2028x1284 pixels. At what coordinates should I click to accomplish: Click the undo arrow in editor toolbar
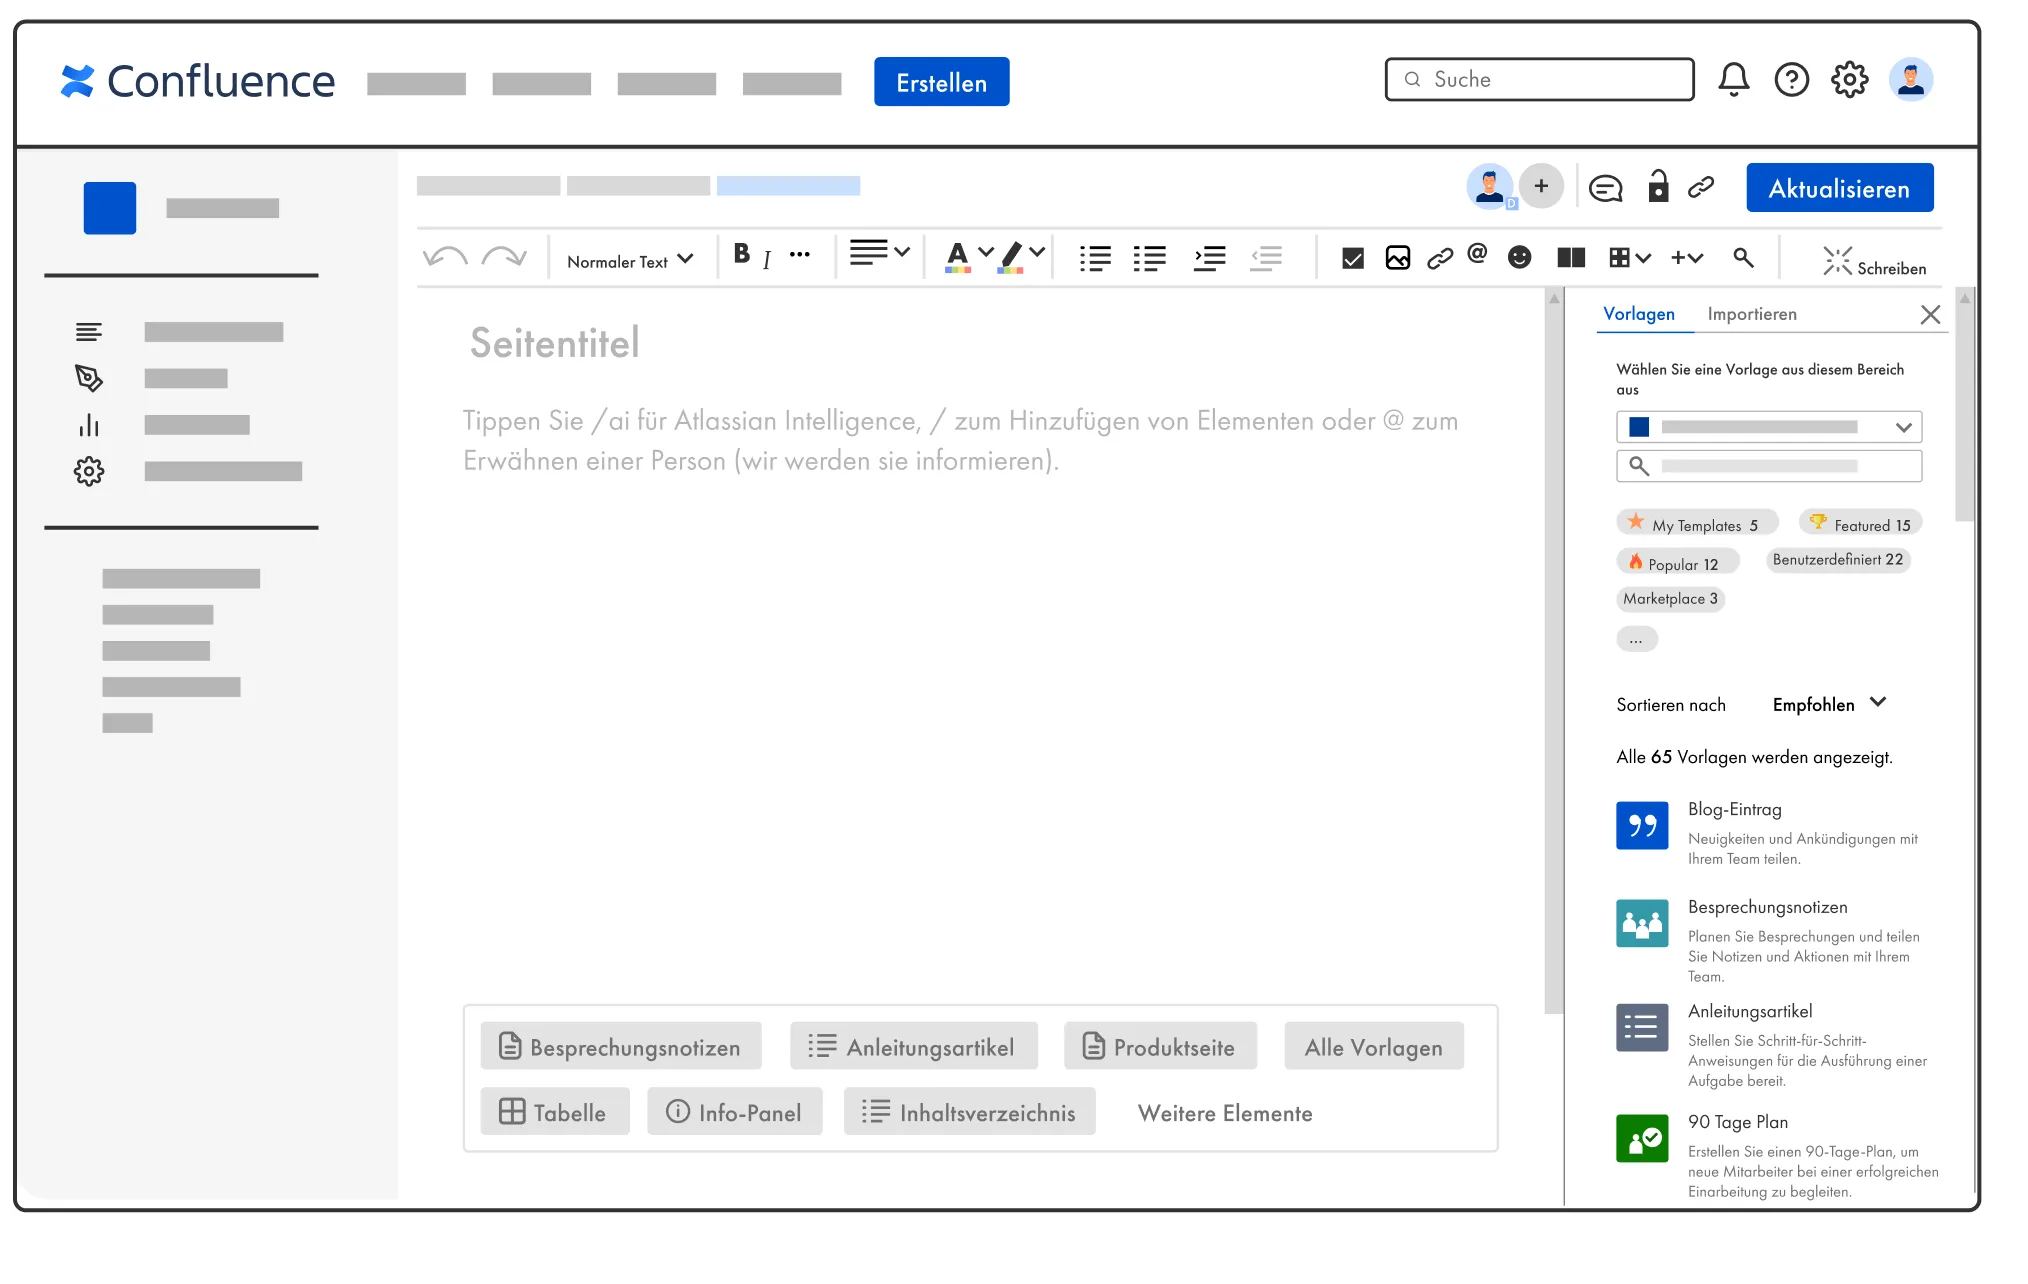tap(445, 258)
